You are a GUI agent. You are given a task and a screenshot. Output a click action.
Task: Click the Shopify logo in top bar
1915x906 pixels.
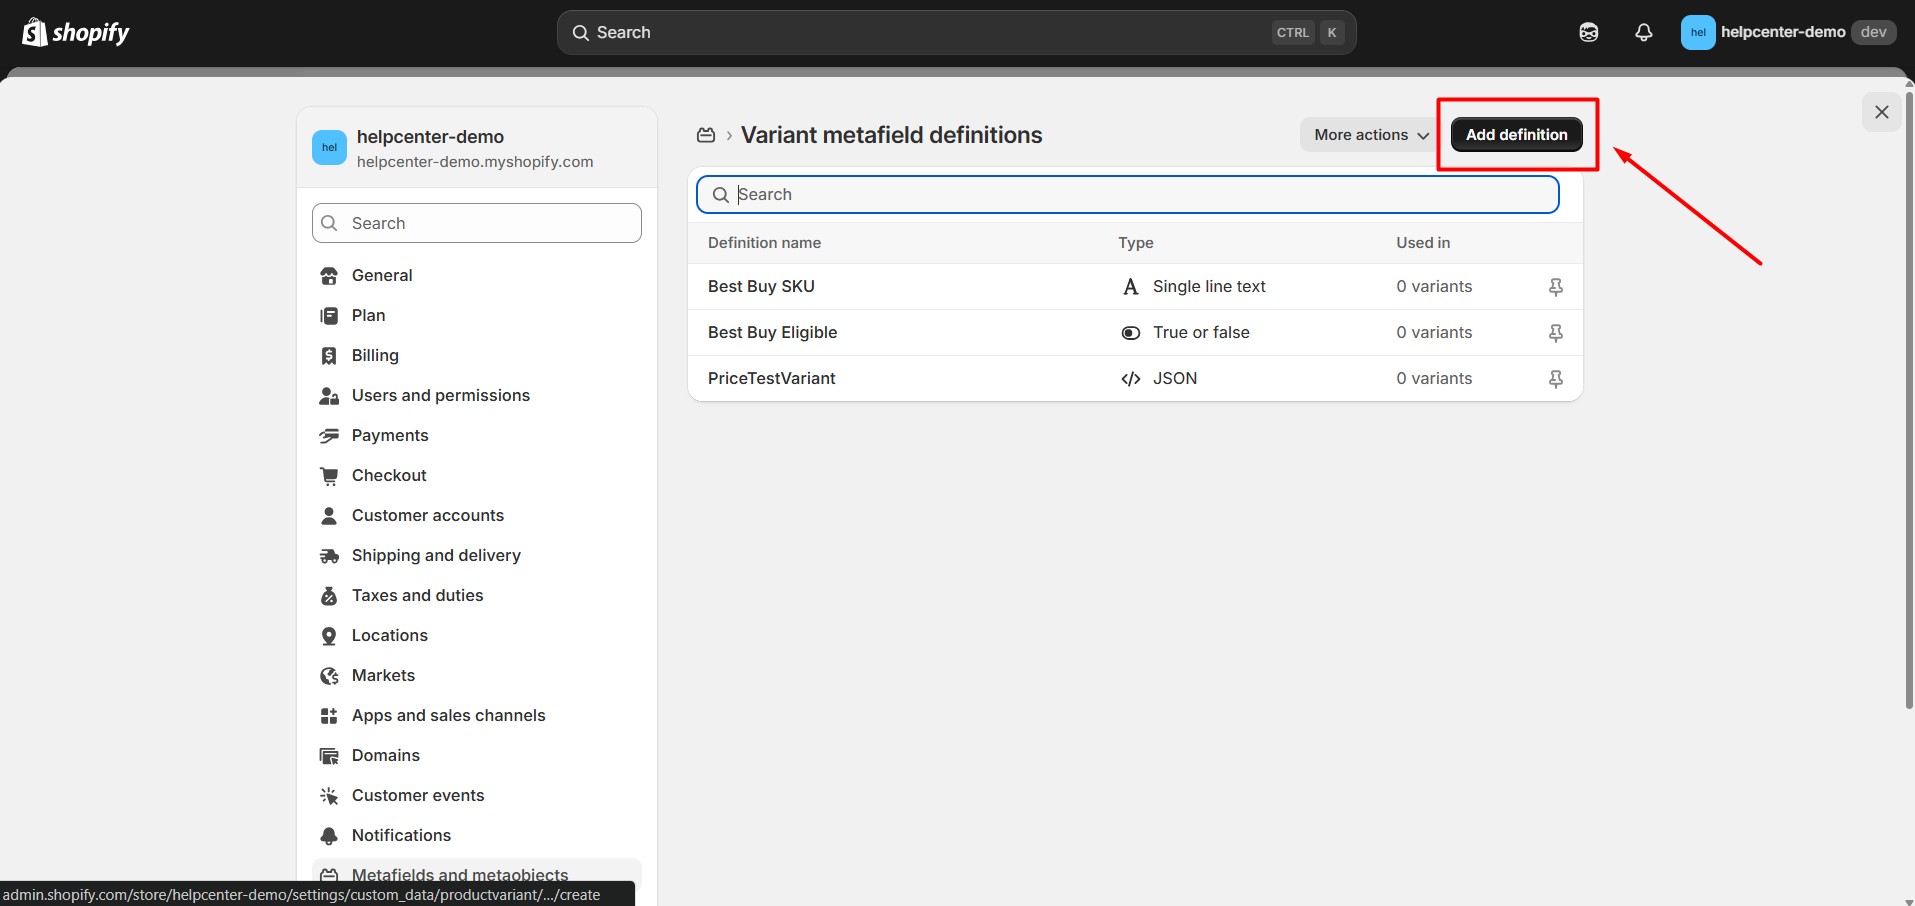coord(76,33)
